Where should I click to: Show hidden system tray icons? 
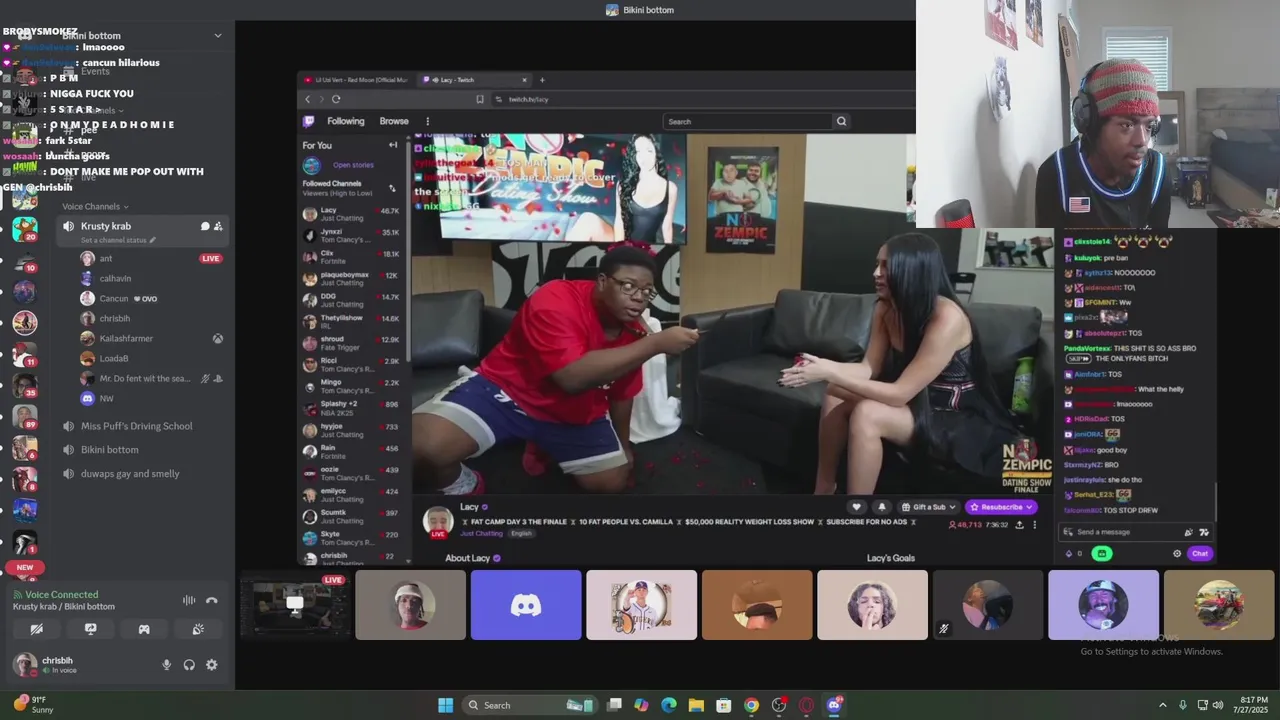click(1162, 705)
